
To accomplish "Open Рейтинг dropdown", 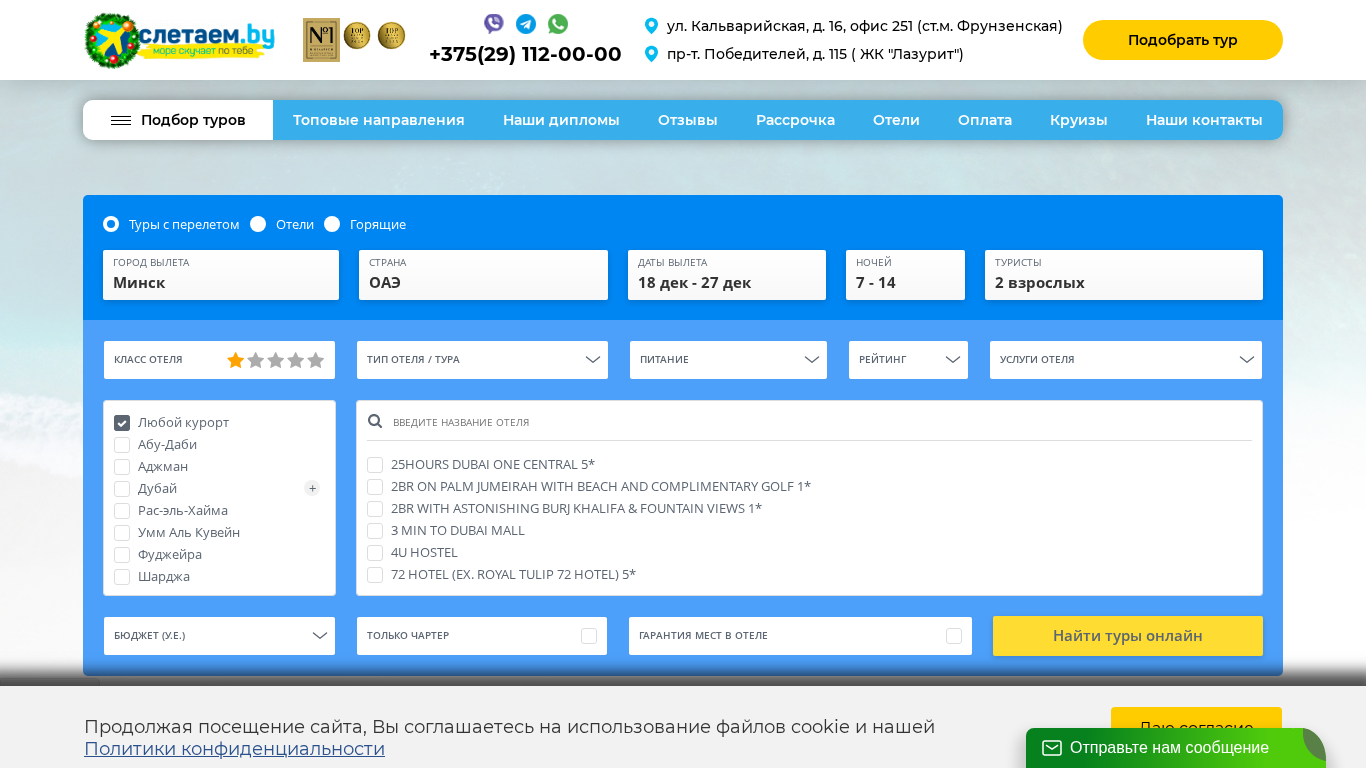I will click(908, 360).
